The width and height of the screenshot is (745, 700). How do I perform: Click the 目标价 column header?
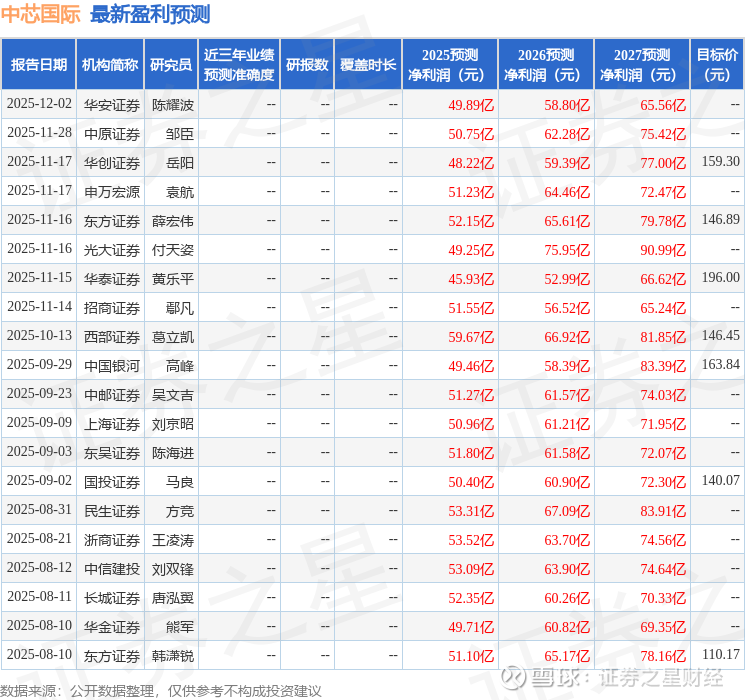[717, 65]
